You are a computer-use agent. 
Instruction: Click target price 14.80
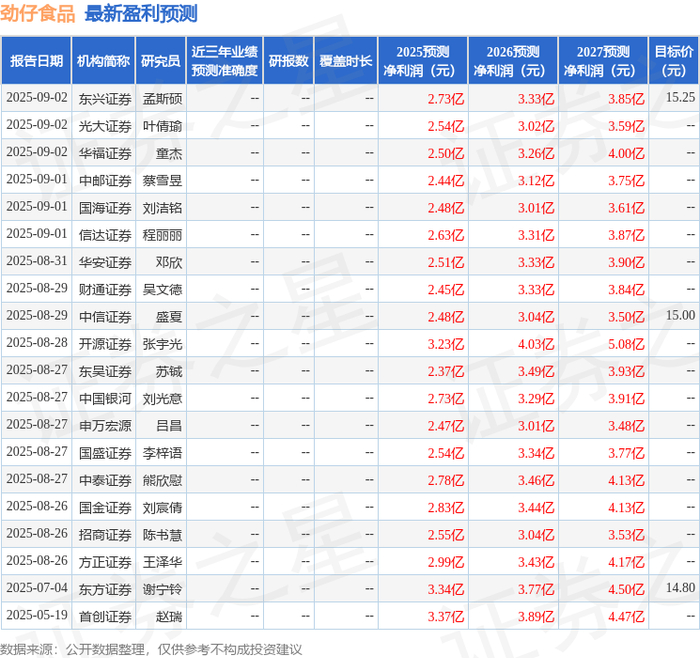pos(680,587)
